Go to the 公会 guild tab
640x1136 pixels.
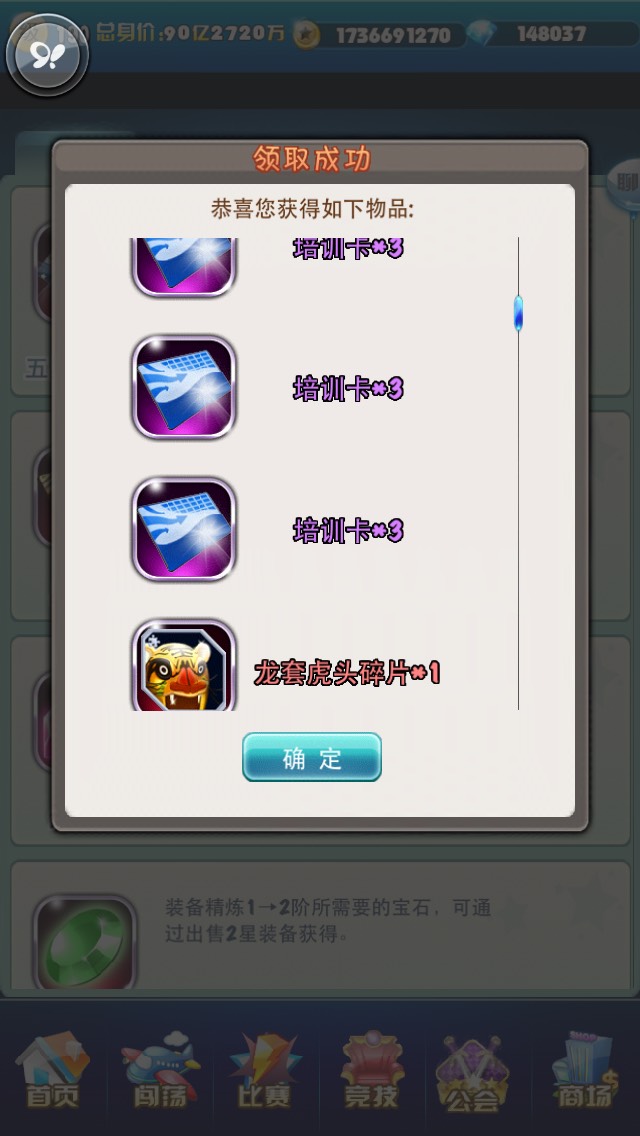point(473,1071)
